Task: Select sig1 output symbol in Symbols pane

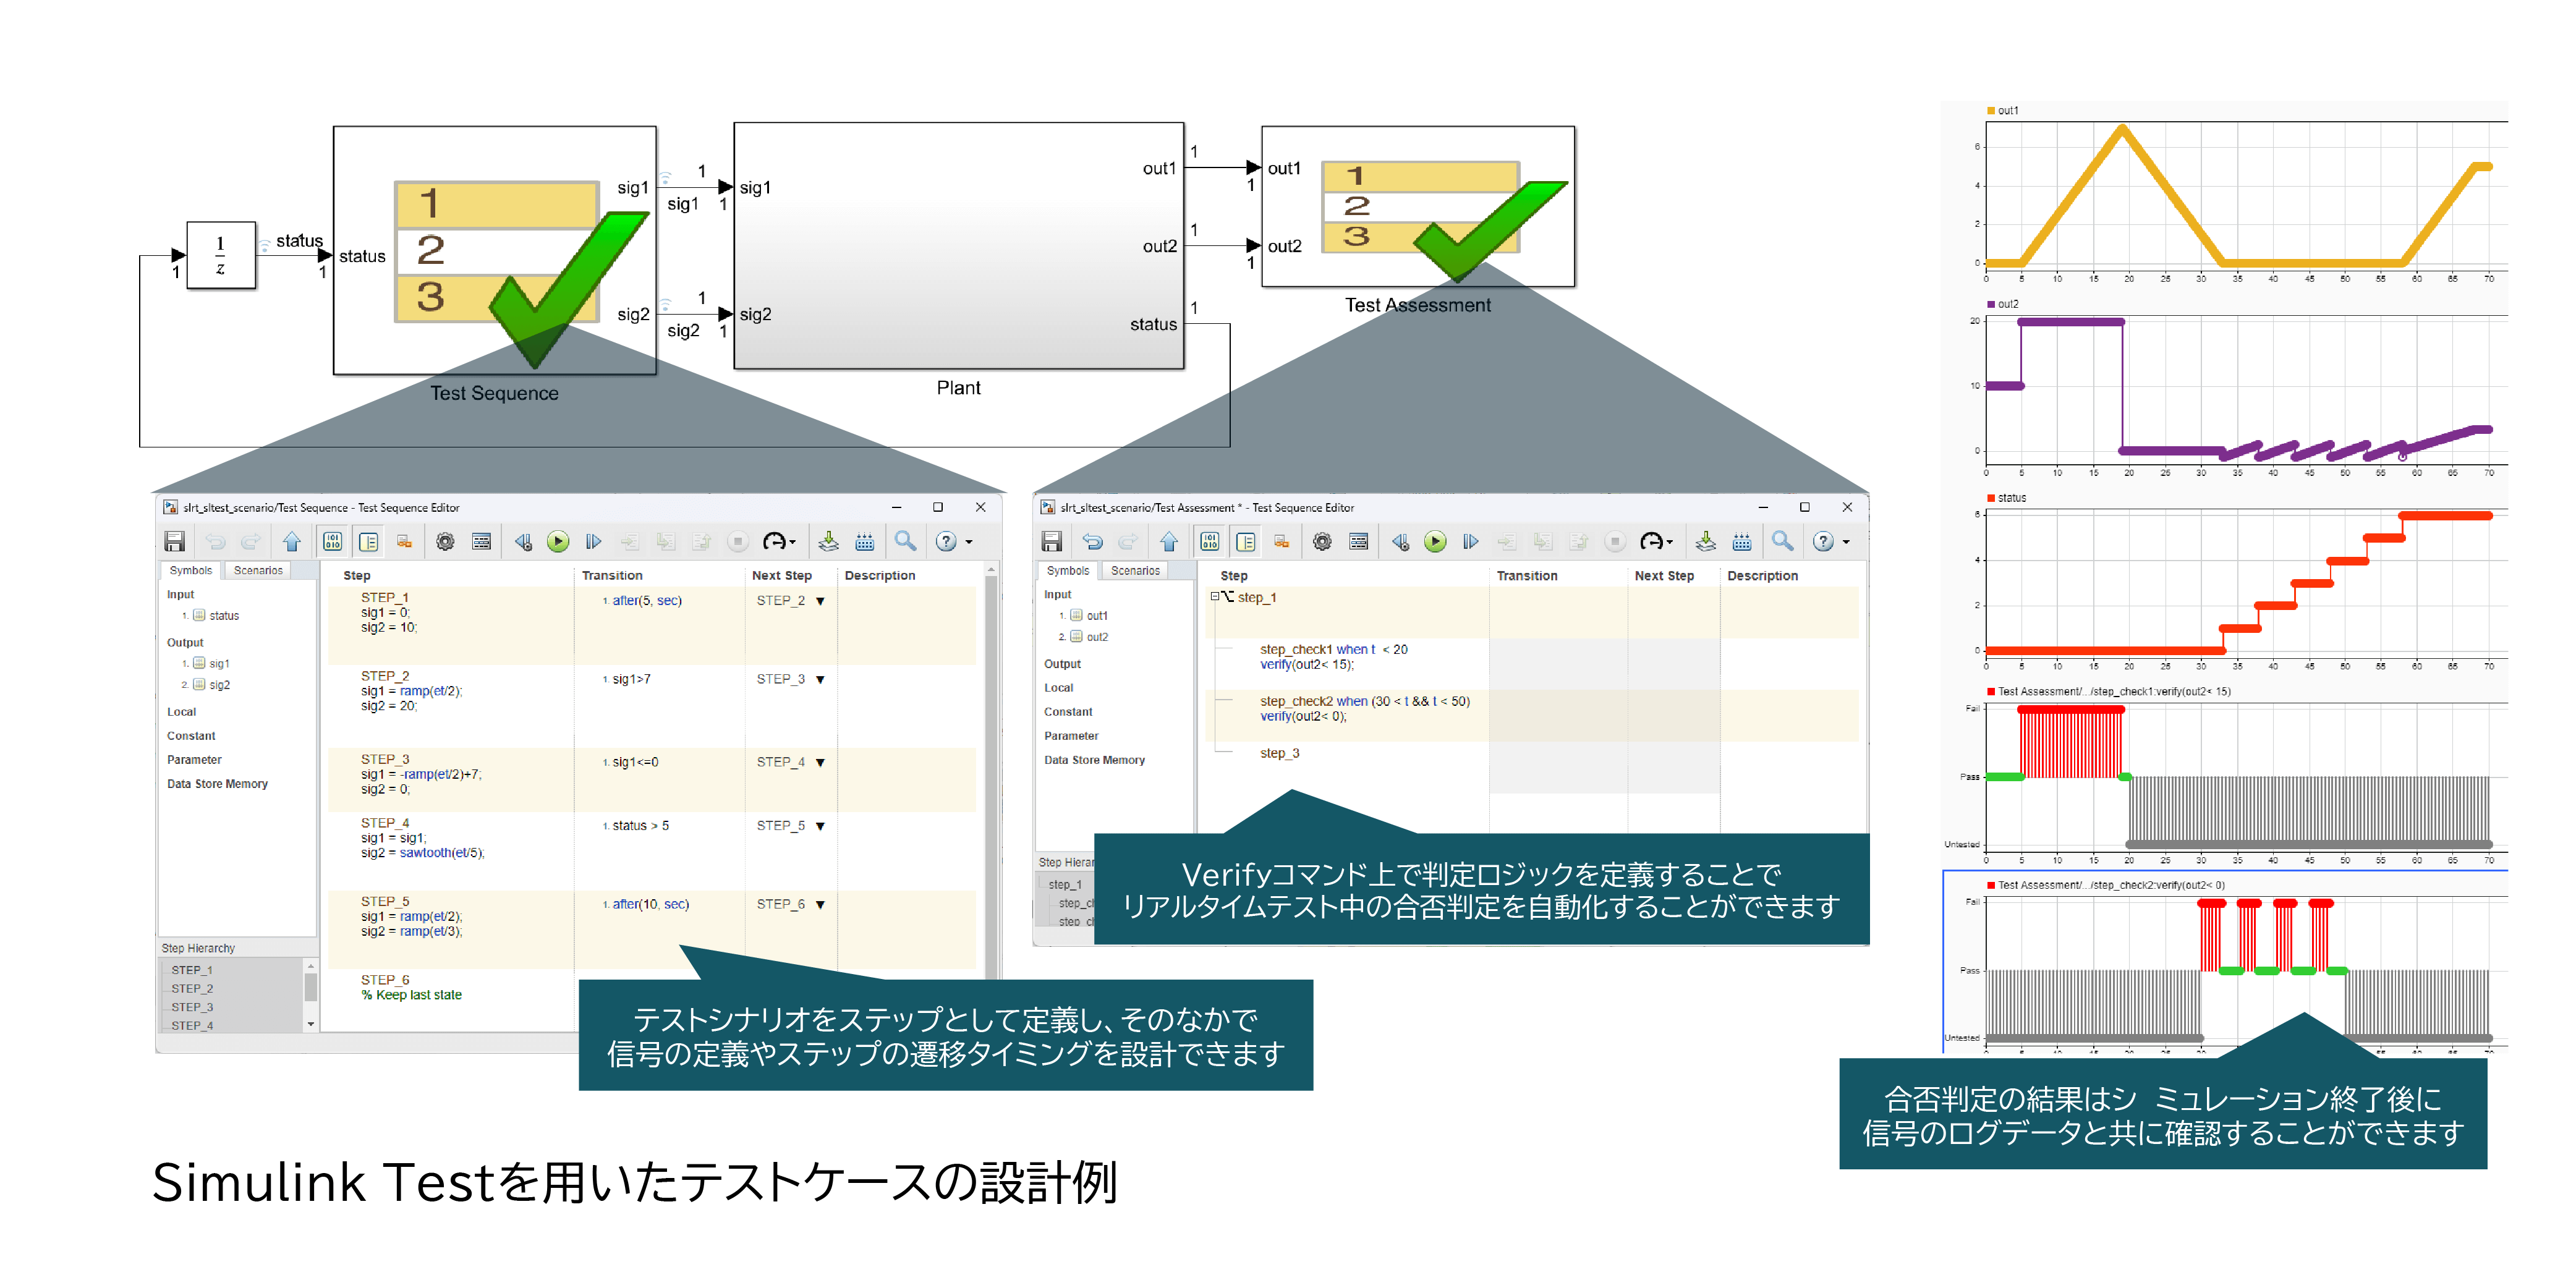Action: click(212, 663)
